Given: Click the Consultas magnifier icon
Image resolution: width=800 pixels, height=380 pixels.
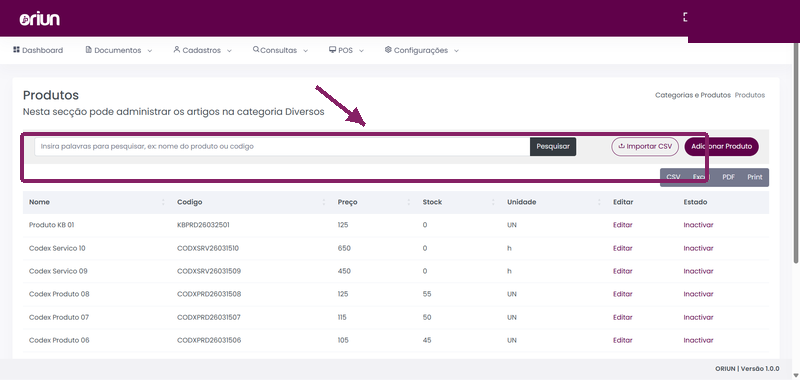Looking at the screenshot, I should click(256, 50).
